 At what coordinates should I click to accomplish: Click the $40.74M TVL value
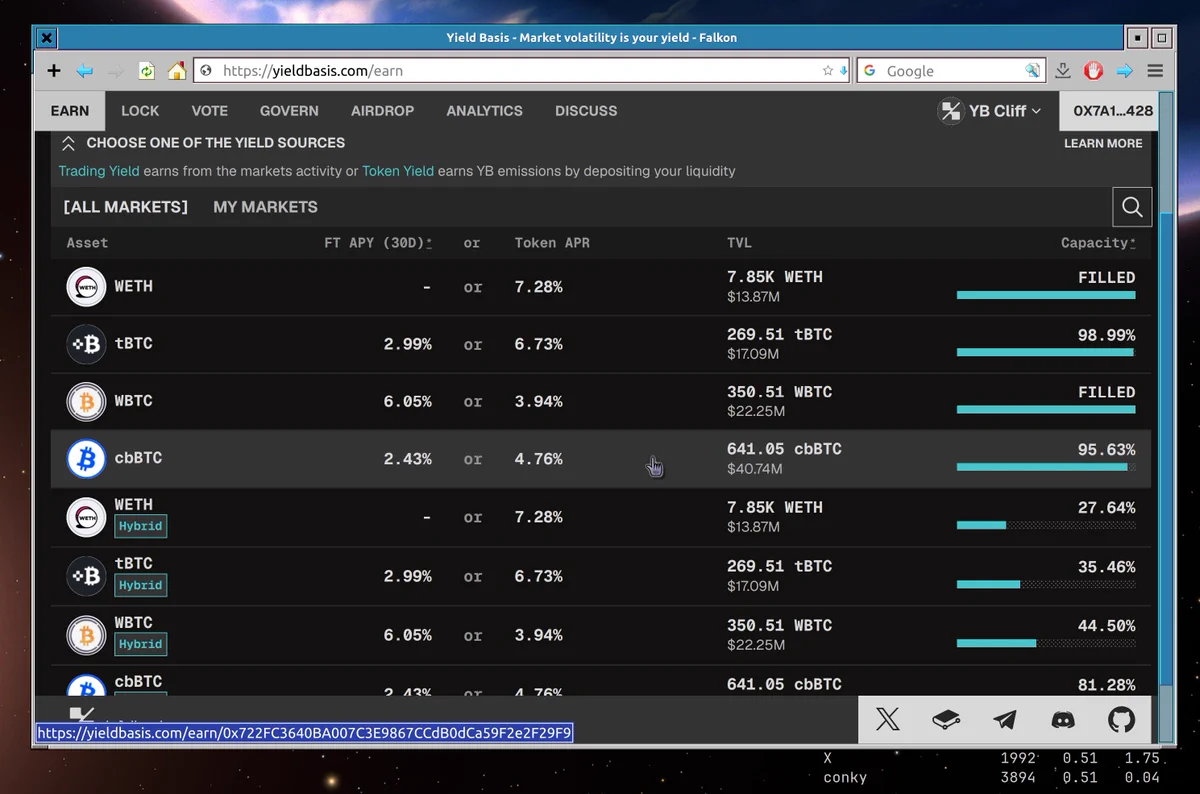click(756, 469)
